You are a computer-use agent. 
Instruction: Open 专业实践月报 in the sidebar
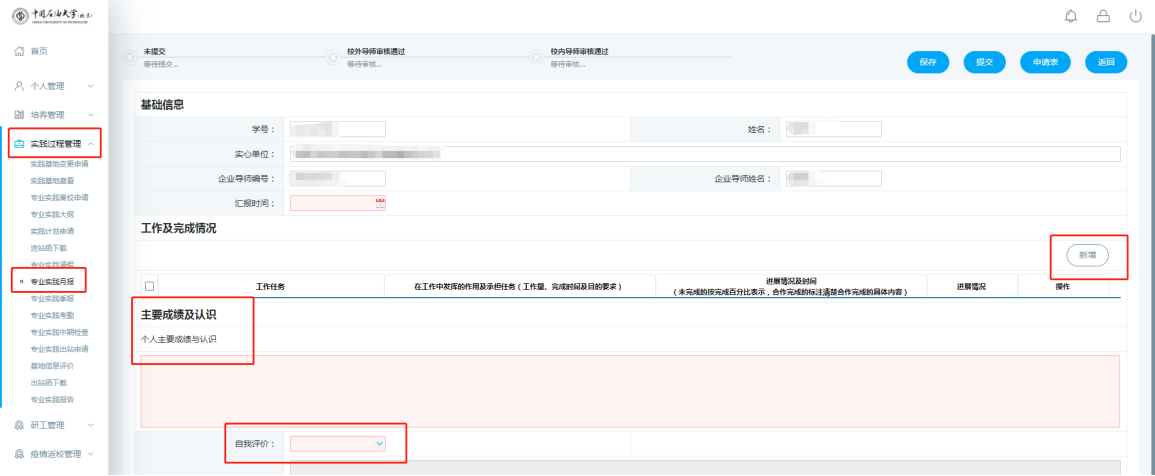click(52, 282)
